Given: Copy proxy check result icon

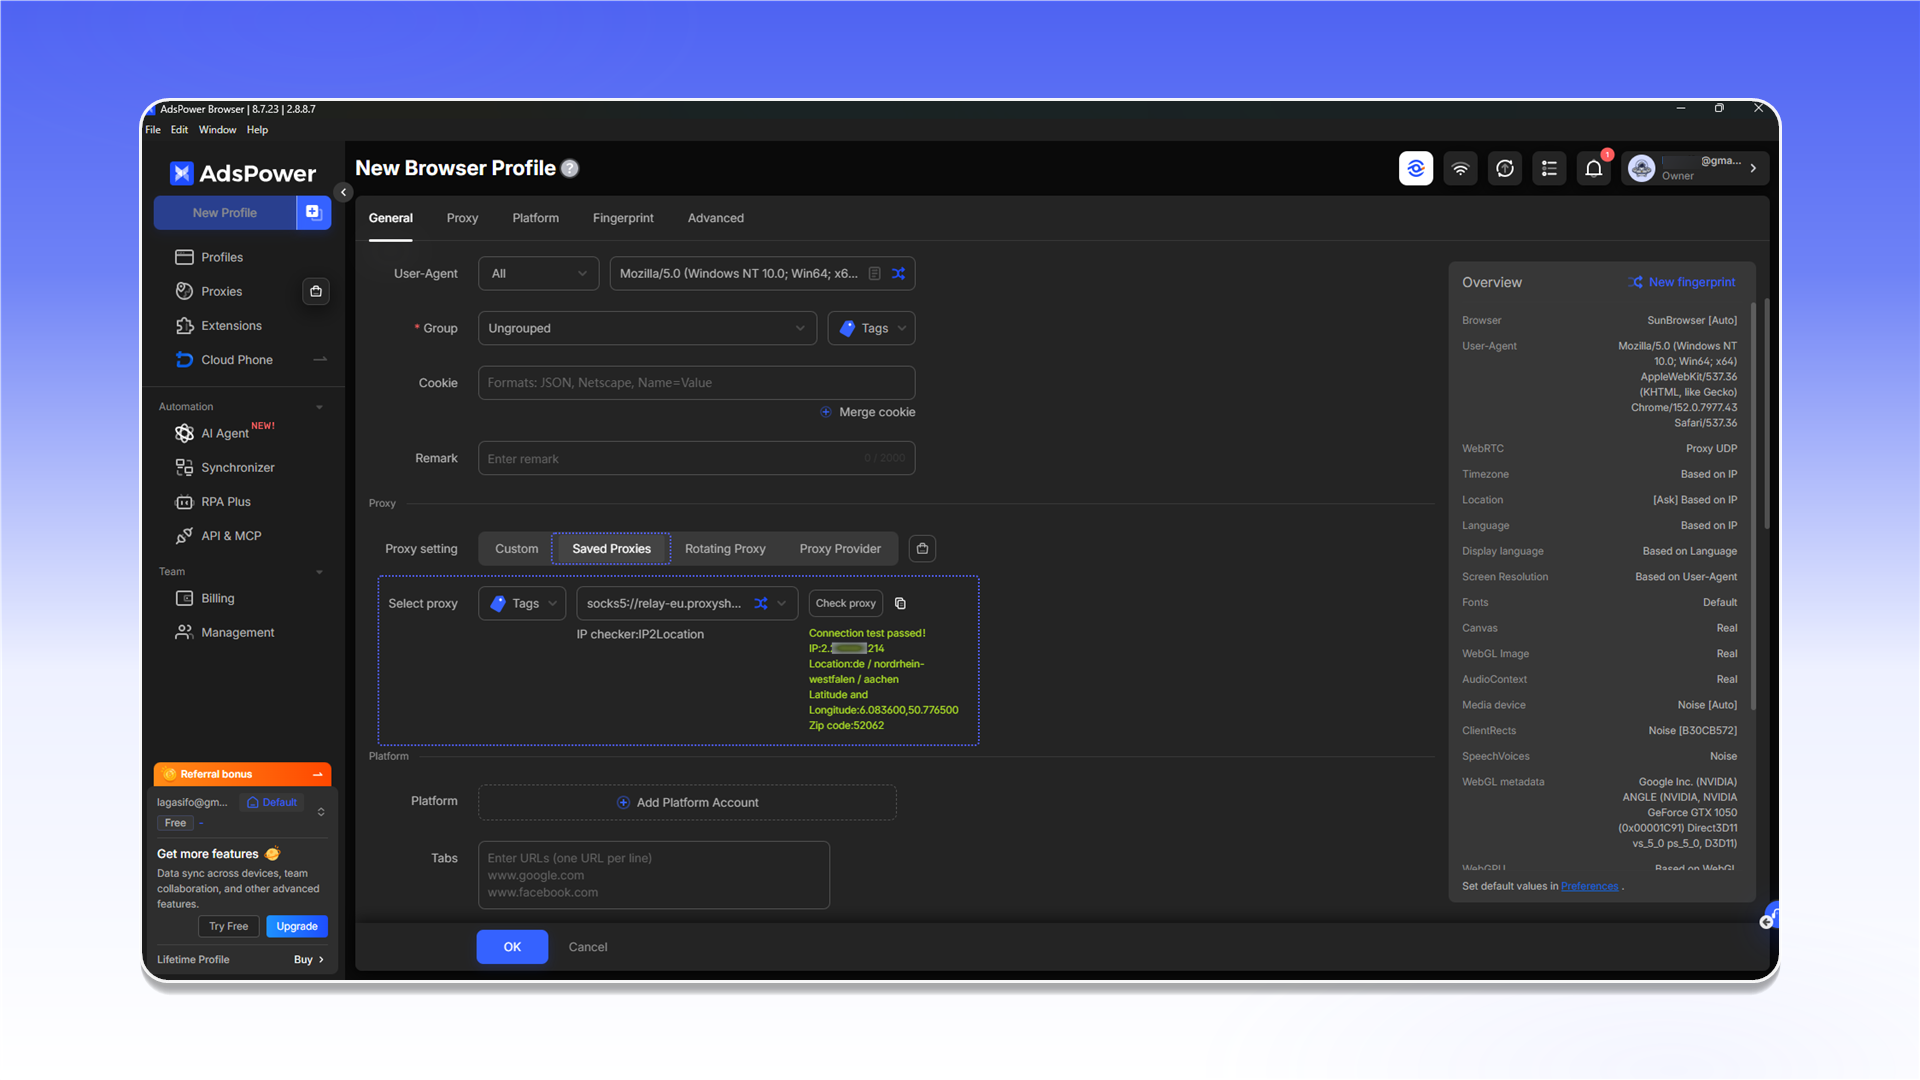Looking at the screenshot, I should tap(900, 604).
